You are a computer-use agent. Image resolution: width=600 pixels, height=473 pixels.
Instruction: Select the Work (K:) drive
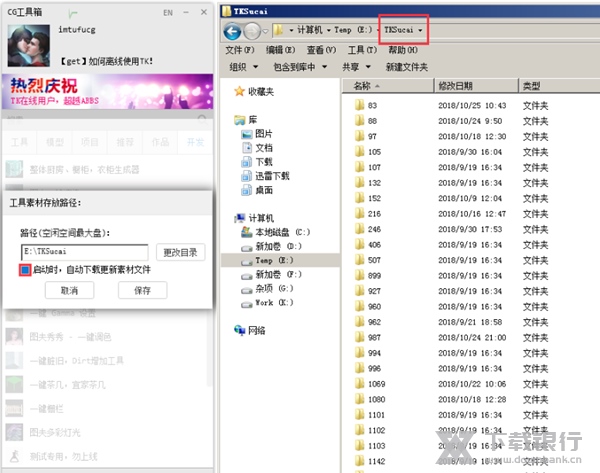(x=267, y=303)
